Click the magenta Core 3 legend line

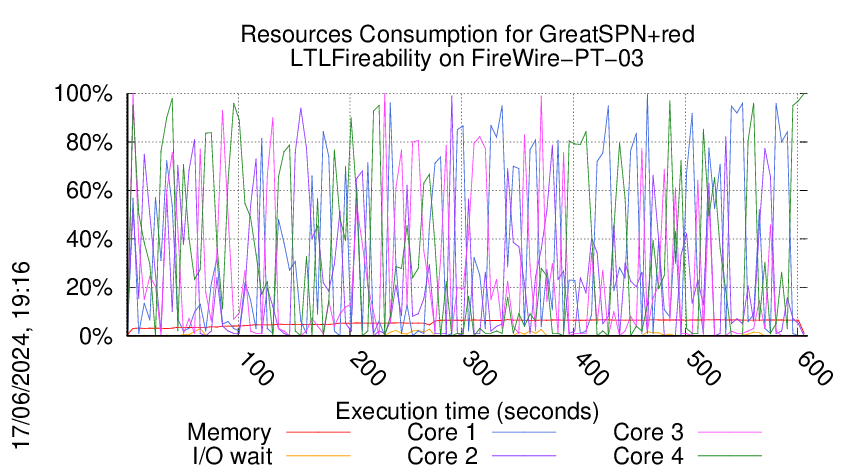(x=730, y=432)
